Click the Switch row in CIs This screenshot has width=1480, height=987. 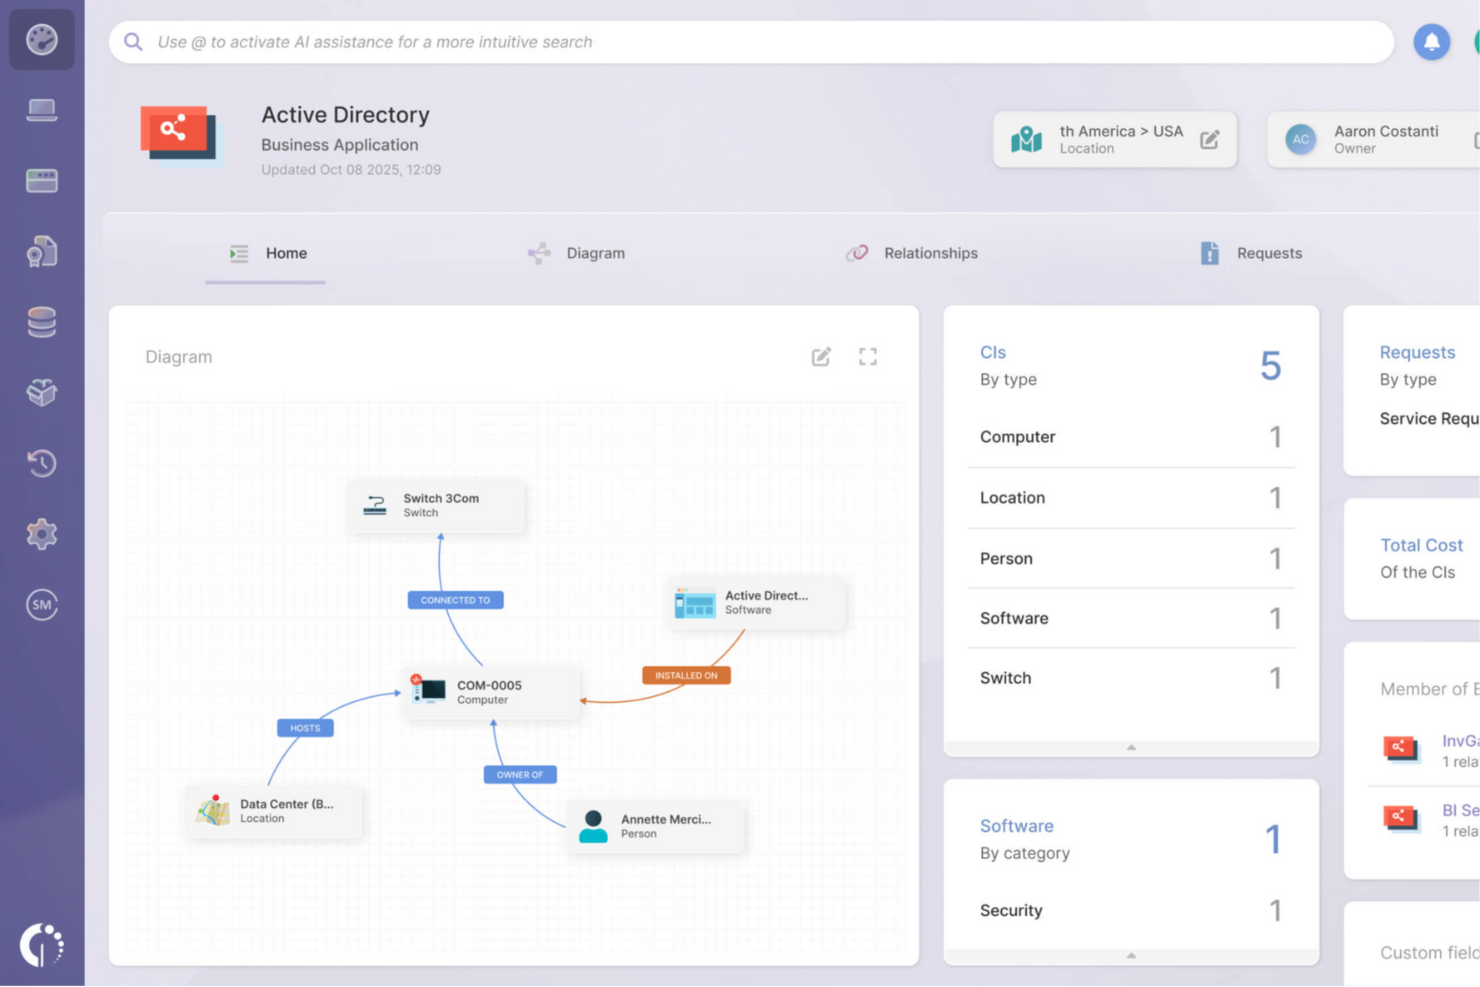pos(1131,679)
